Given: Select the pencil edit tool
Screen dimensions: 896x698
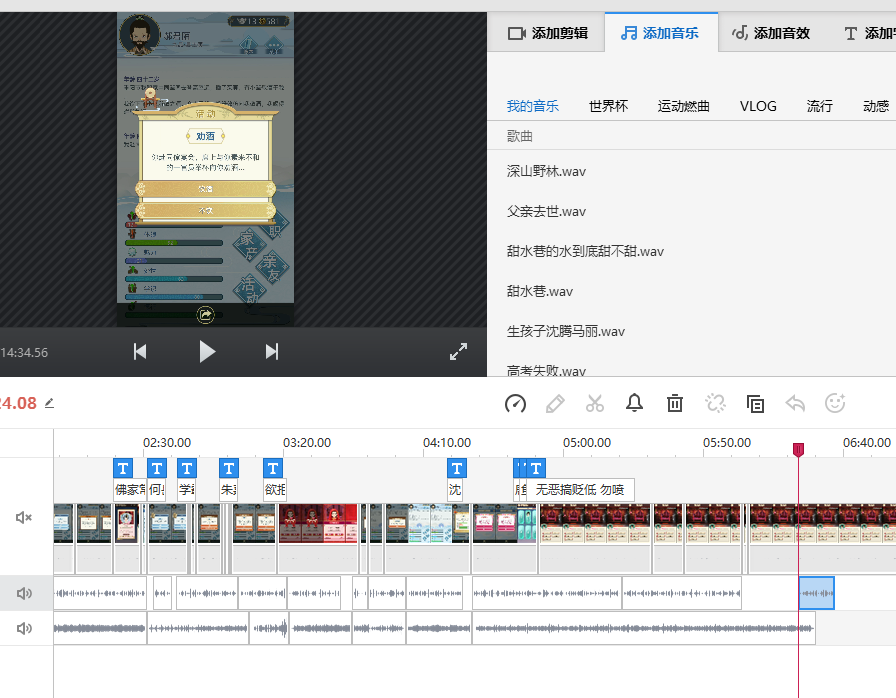Looking at the screenshot, I should [x=555, y=404].
